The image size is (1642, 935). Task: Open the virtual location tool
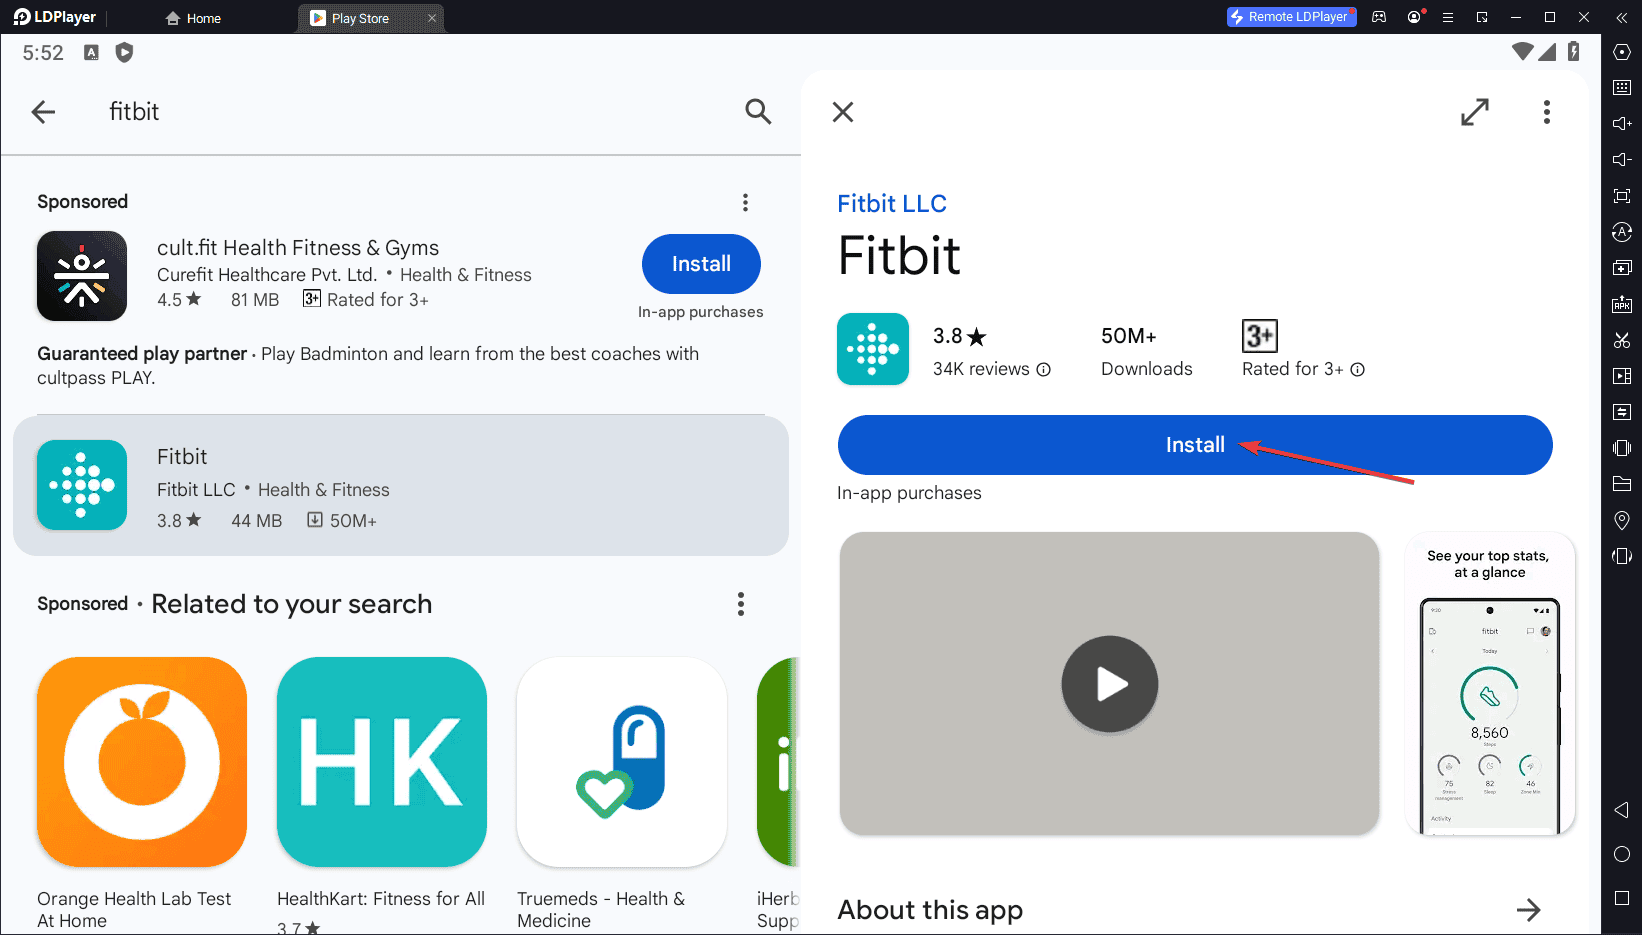(1622, 519)
